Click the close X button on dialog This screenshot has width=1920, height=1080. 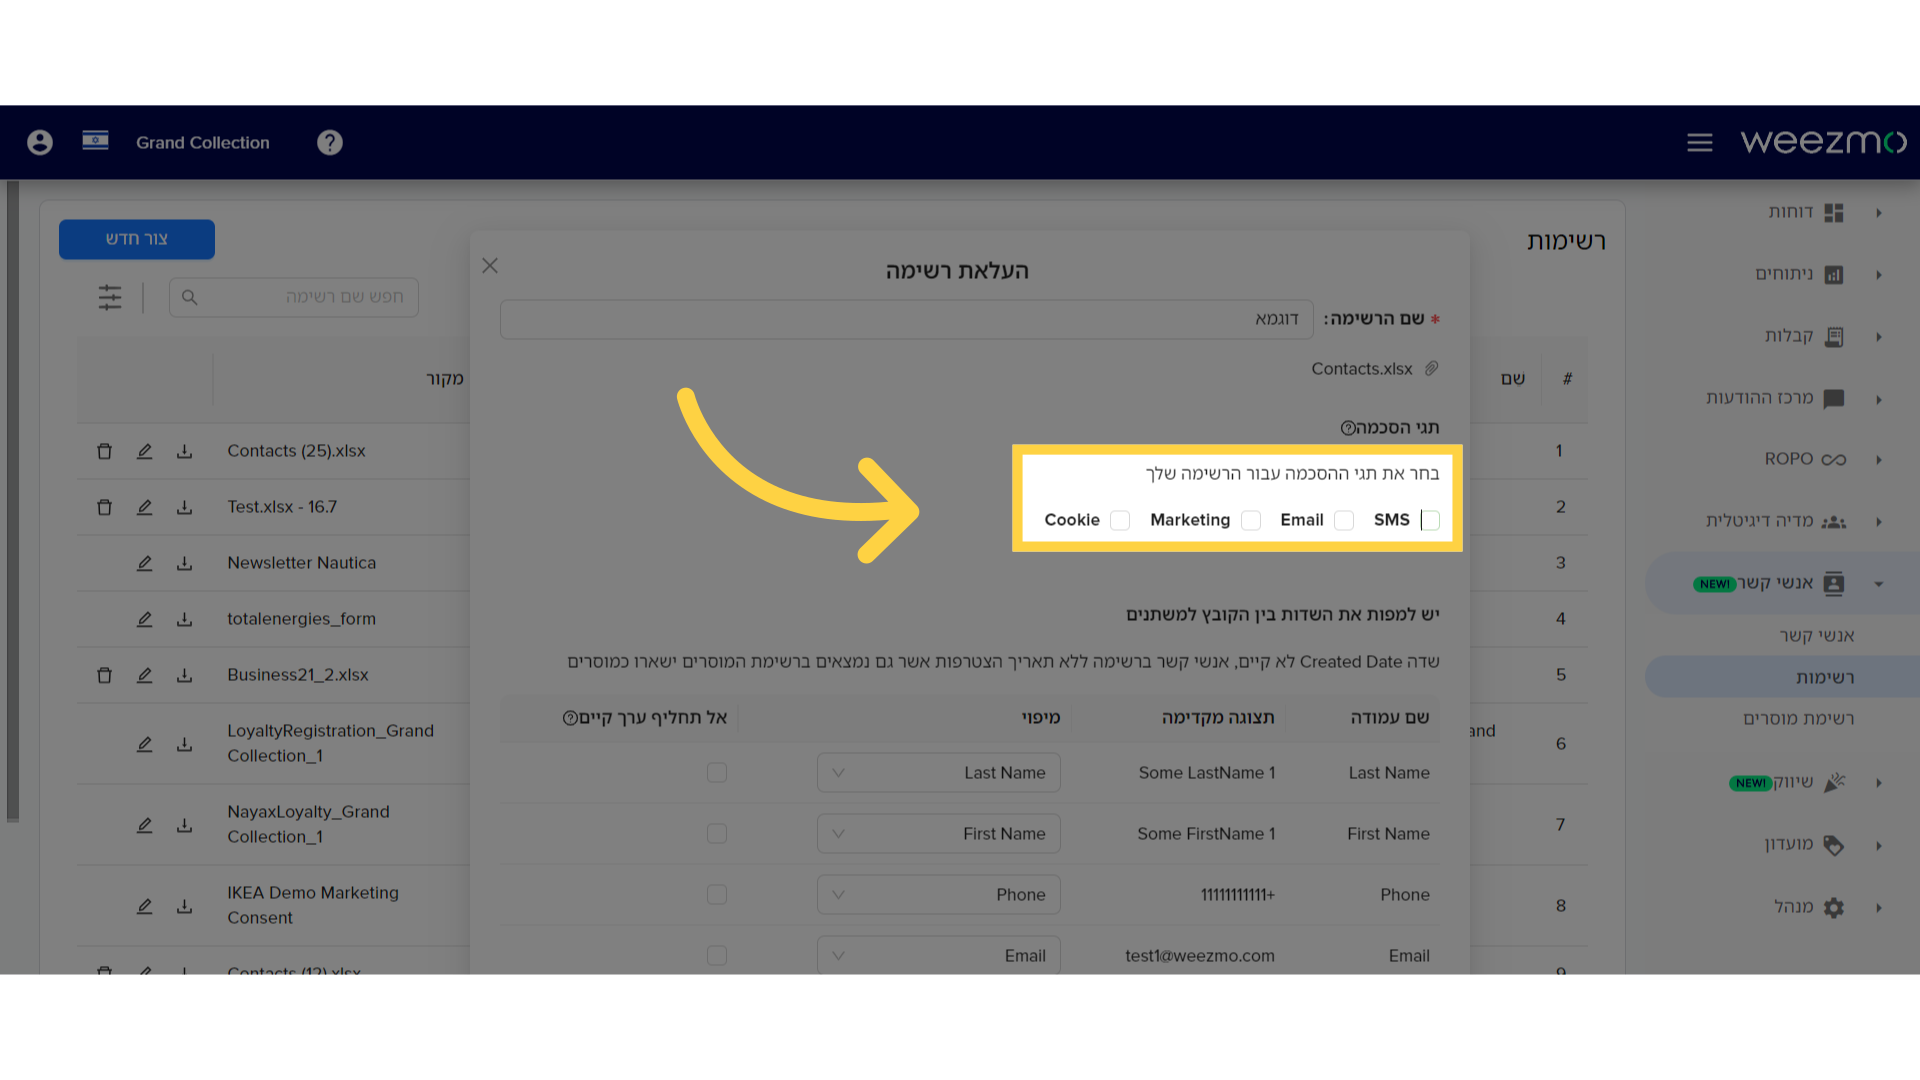489,265
